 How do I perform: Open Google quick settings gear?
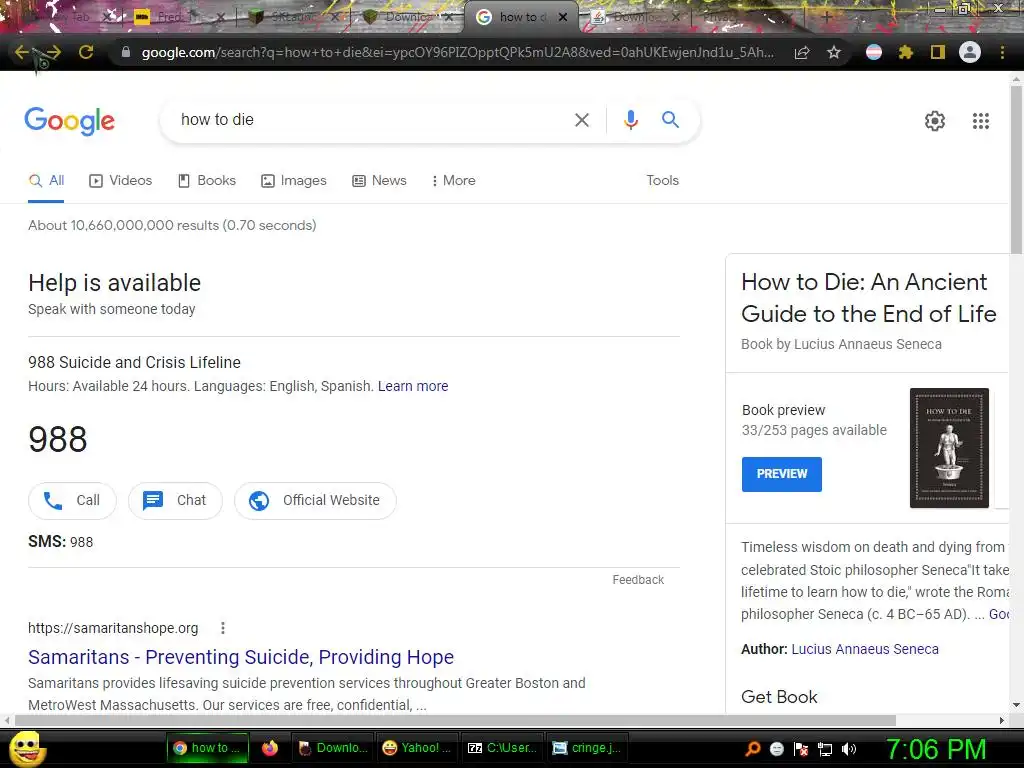point(935,121)
